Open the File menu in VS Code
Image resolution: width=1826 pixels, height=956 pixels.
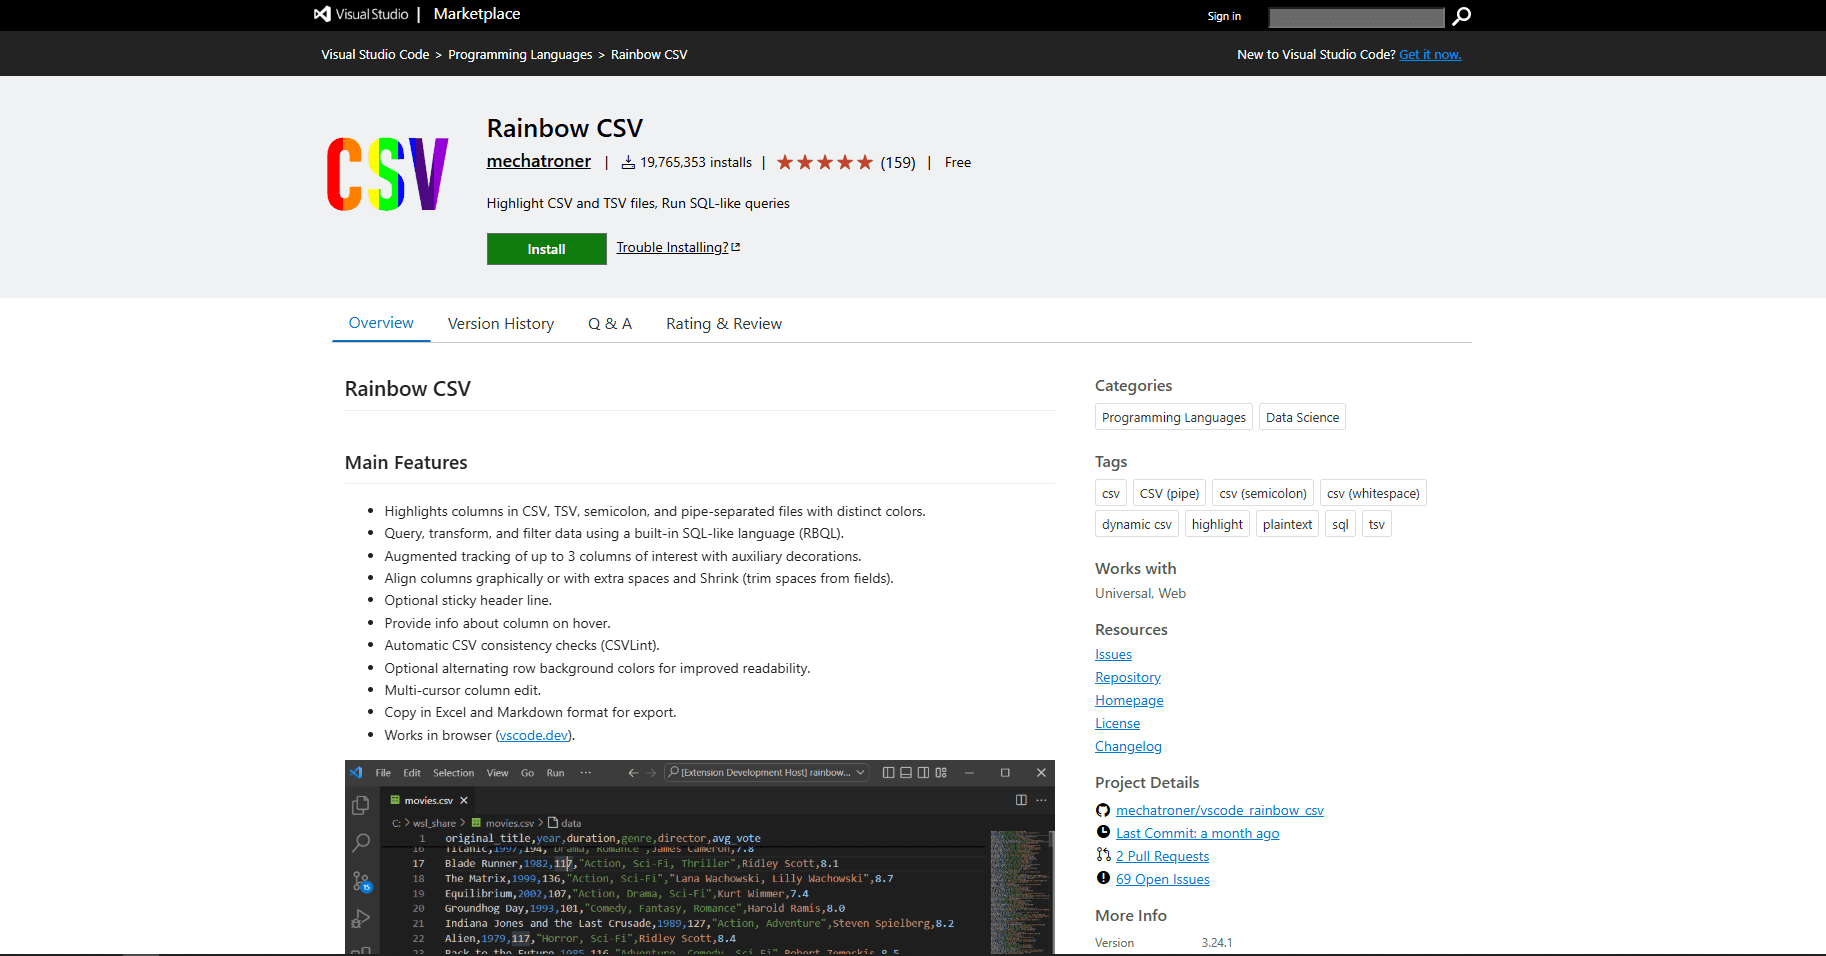[382, 772]
